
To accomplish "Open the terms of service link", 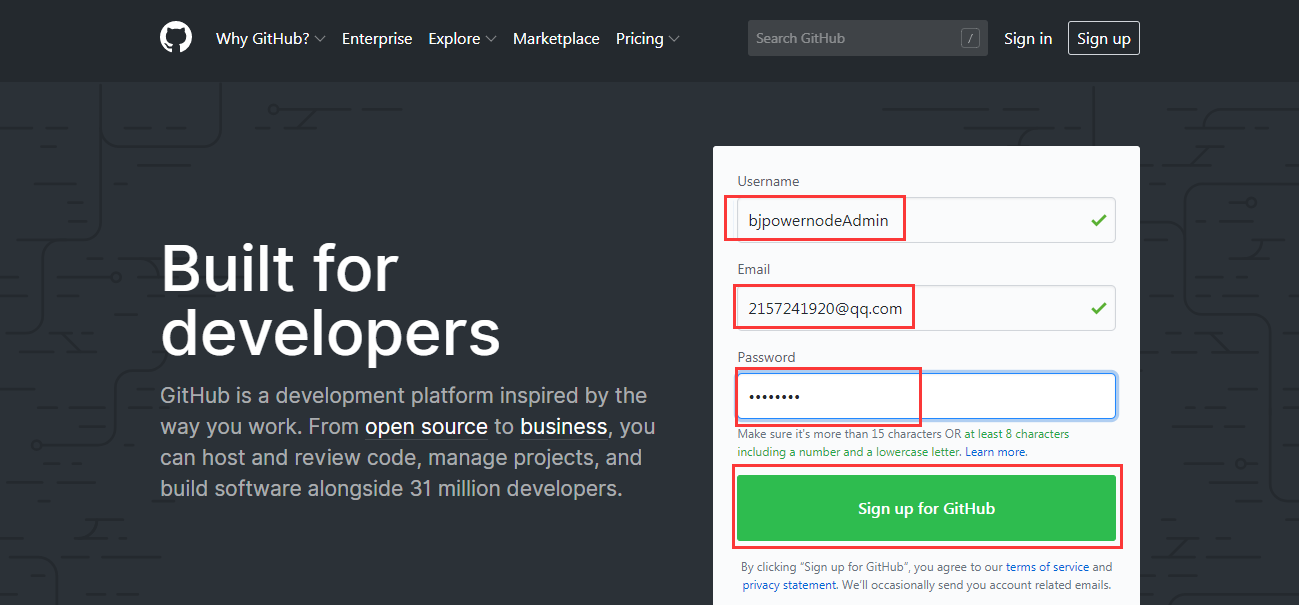I will pos(1047,567).
